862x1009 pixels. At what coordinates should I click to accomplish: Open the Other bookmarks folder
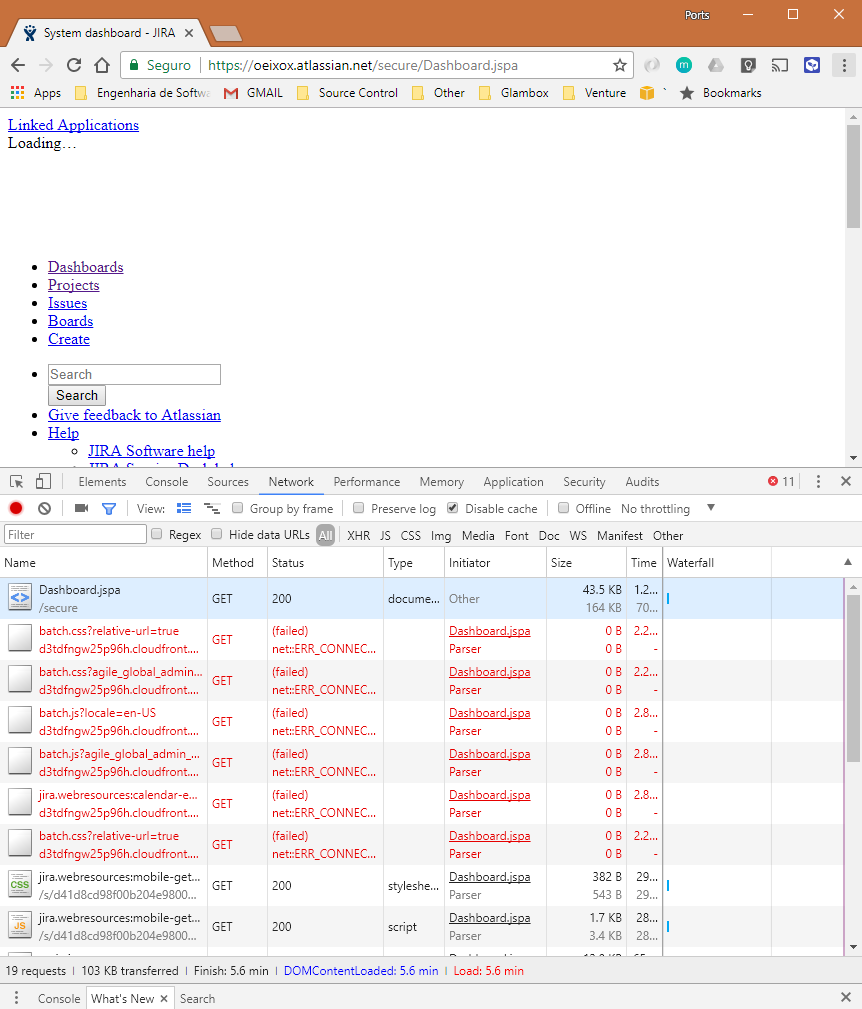pos(438,93)
